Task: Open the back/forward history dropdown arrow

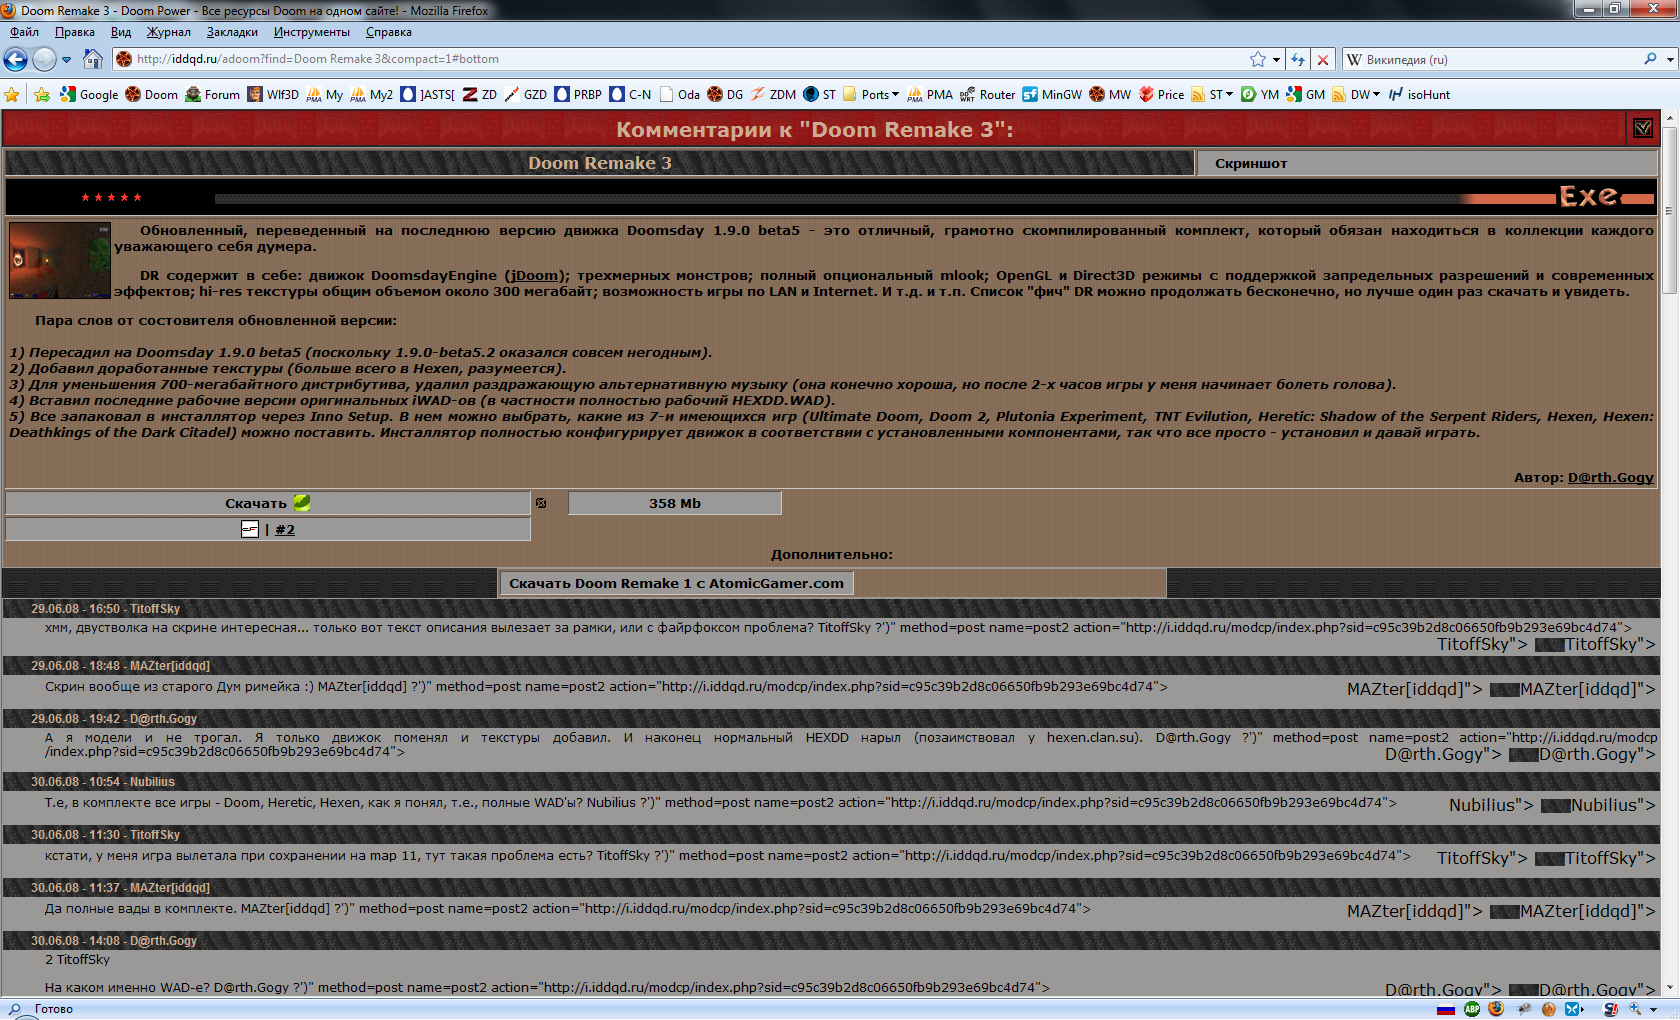Action: pos(67,60)
